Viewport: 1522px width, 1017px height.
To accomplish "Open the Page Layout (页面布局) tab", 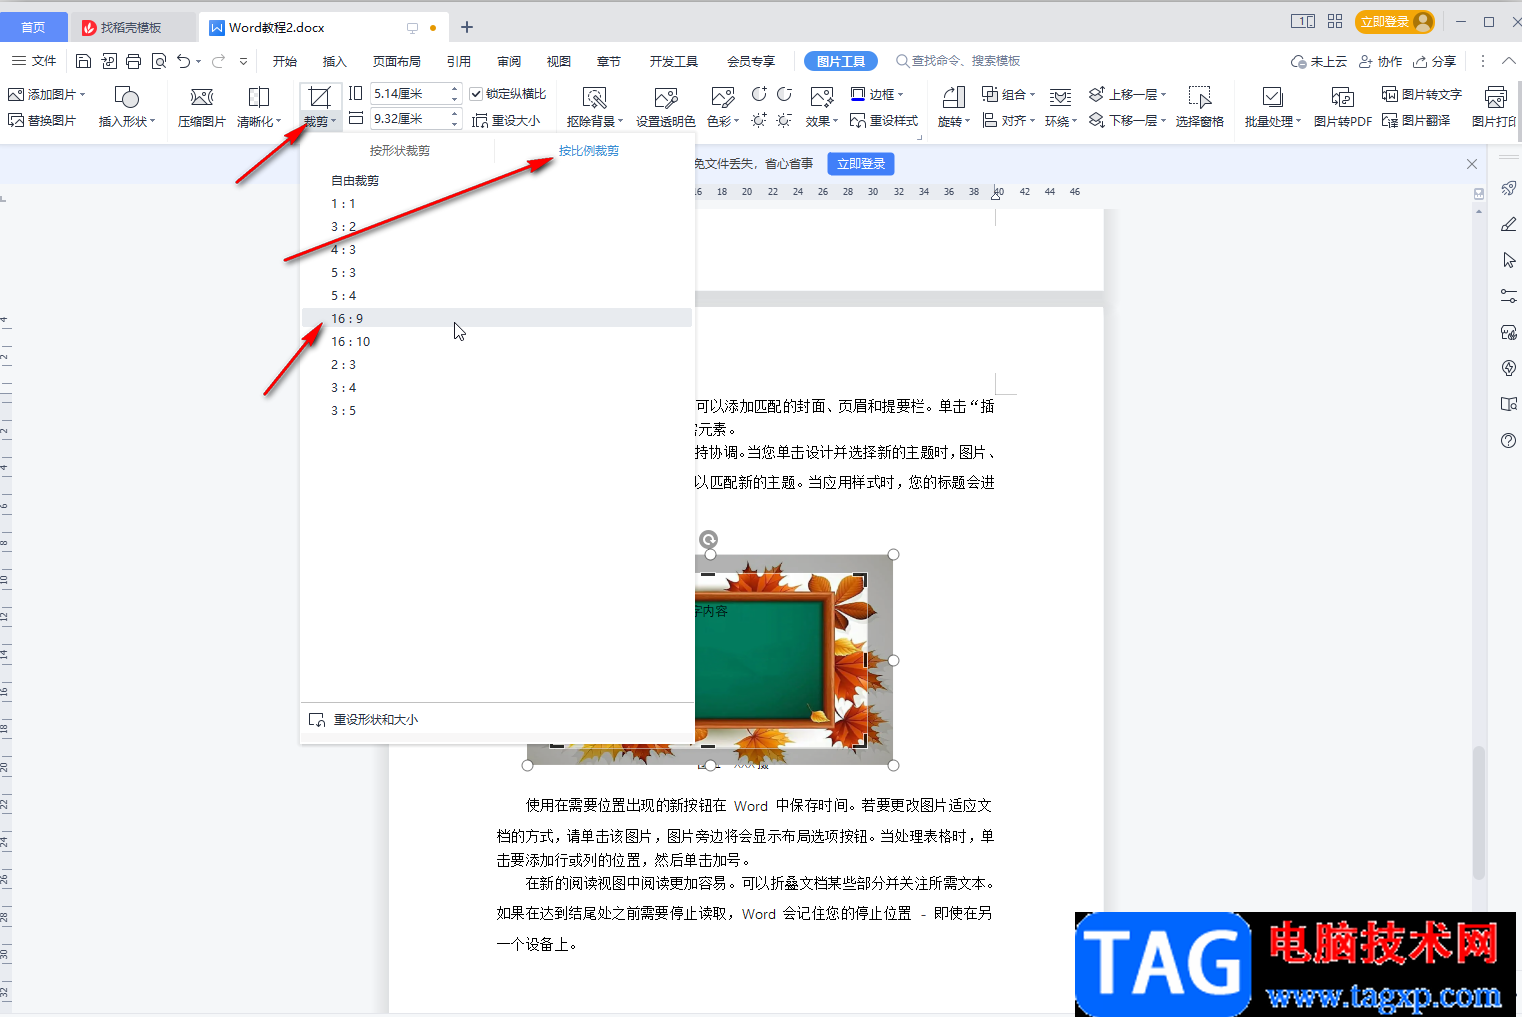I will (x=397, y=61).
